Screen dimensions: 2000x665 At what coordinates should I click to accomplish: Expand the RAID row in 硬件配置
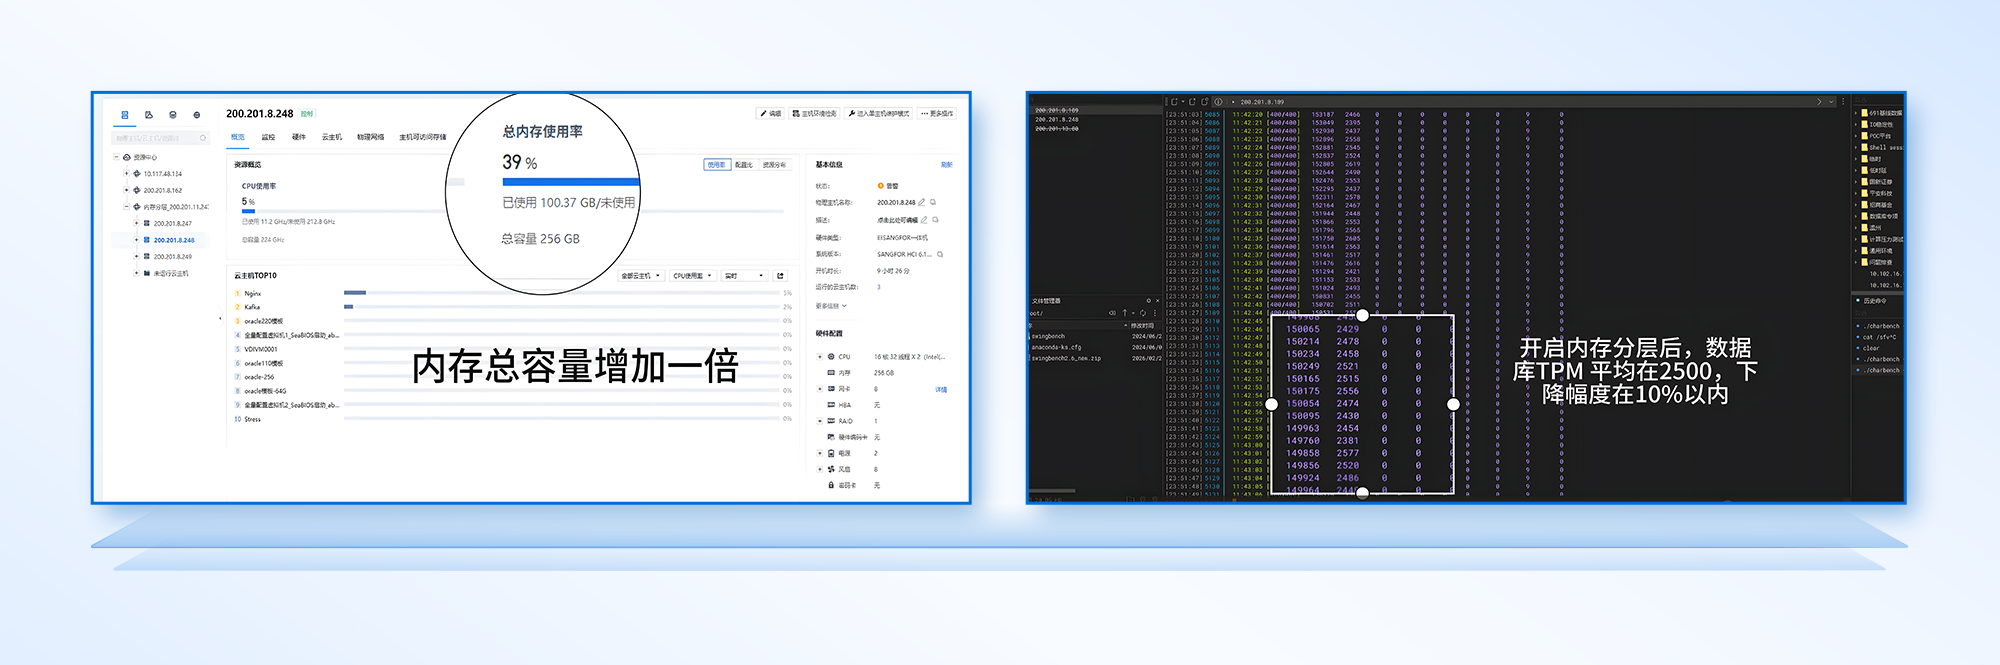[820, 421]
